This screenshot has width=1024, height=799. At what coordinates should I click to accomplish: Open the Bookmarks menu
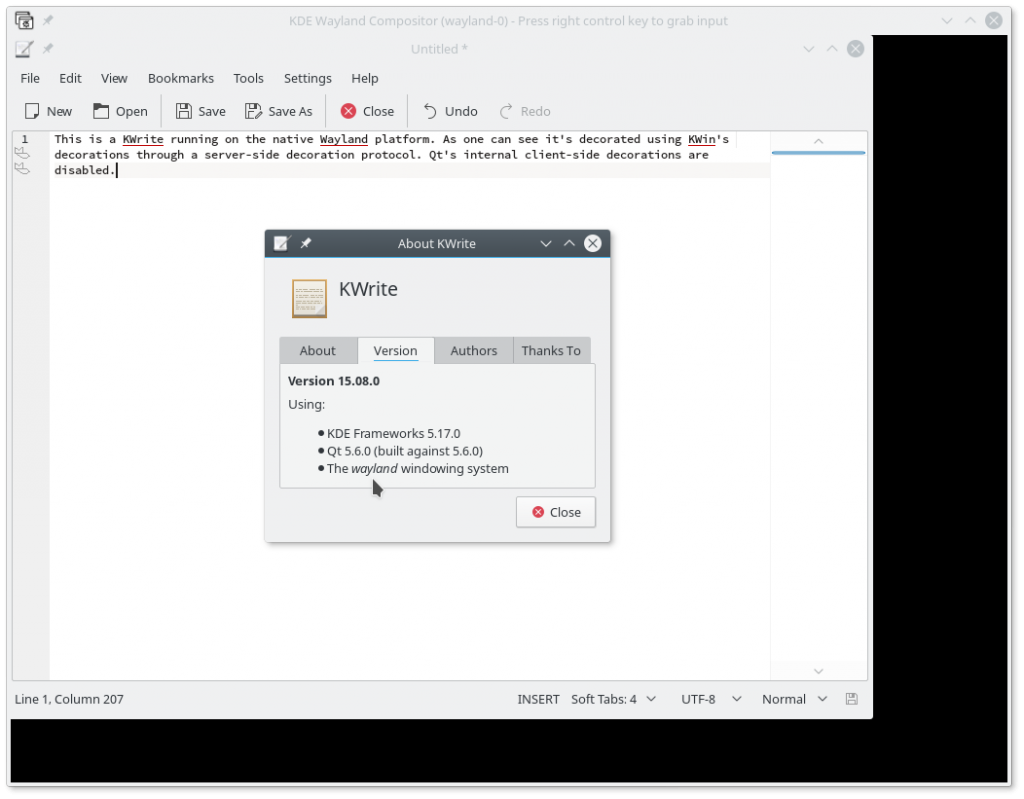tap(180, 78)
